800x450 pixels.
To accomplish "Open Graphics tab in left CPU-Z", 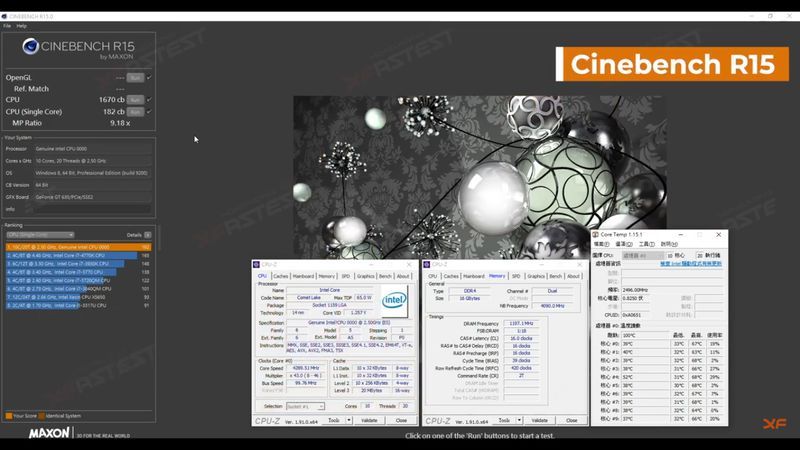I will click(365, 276).
